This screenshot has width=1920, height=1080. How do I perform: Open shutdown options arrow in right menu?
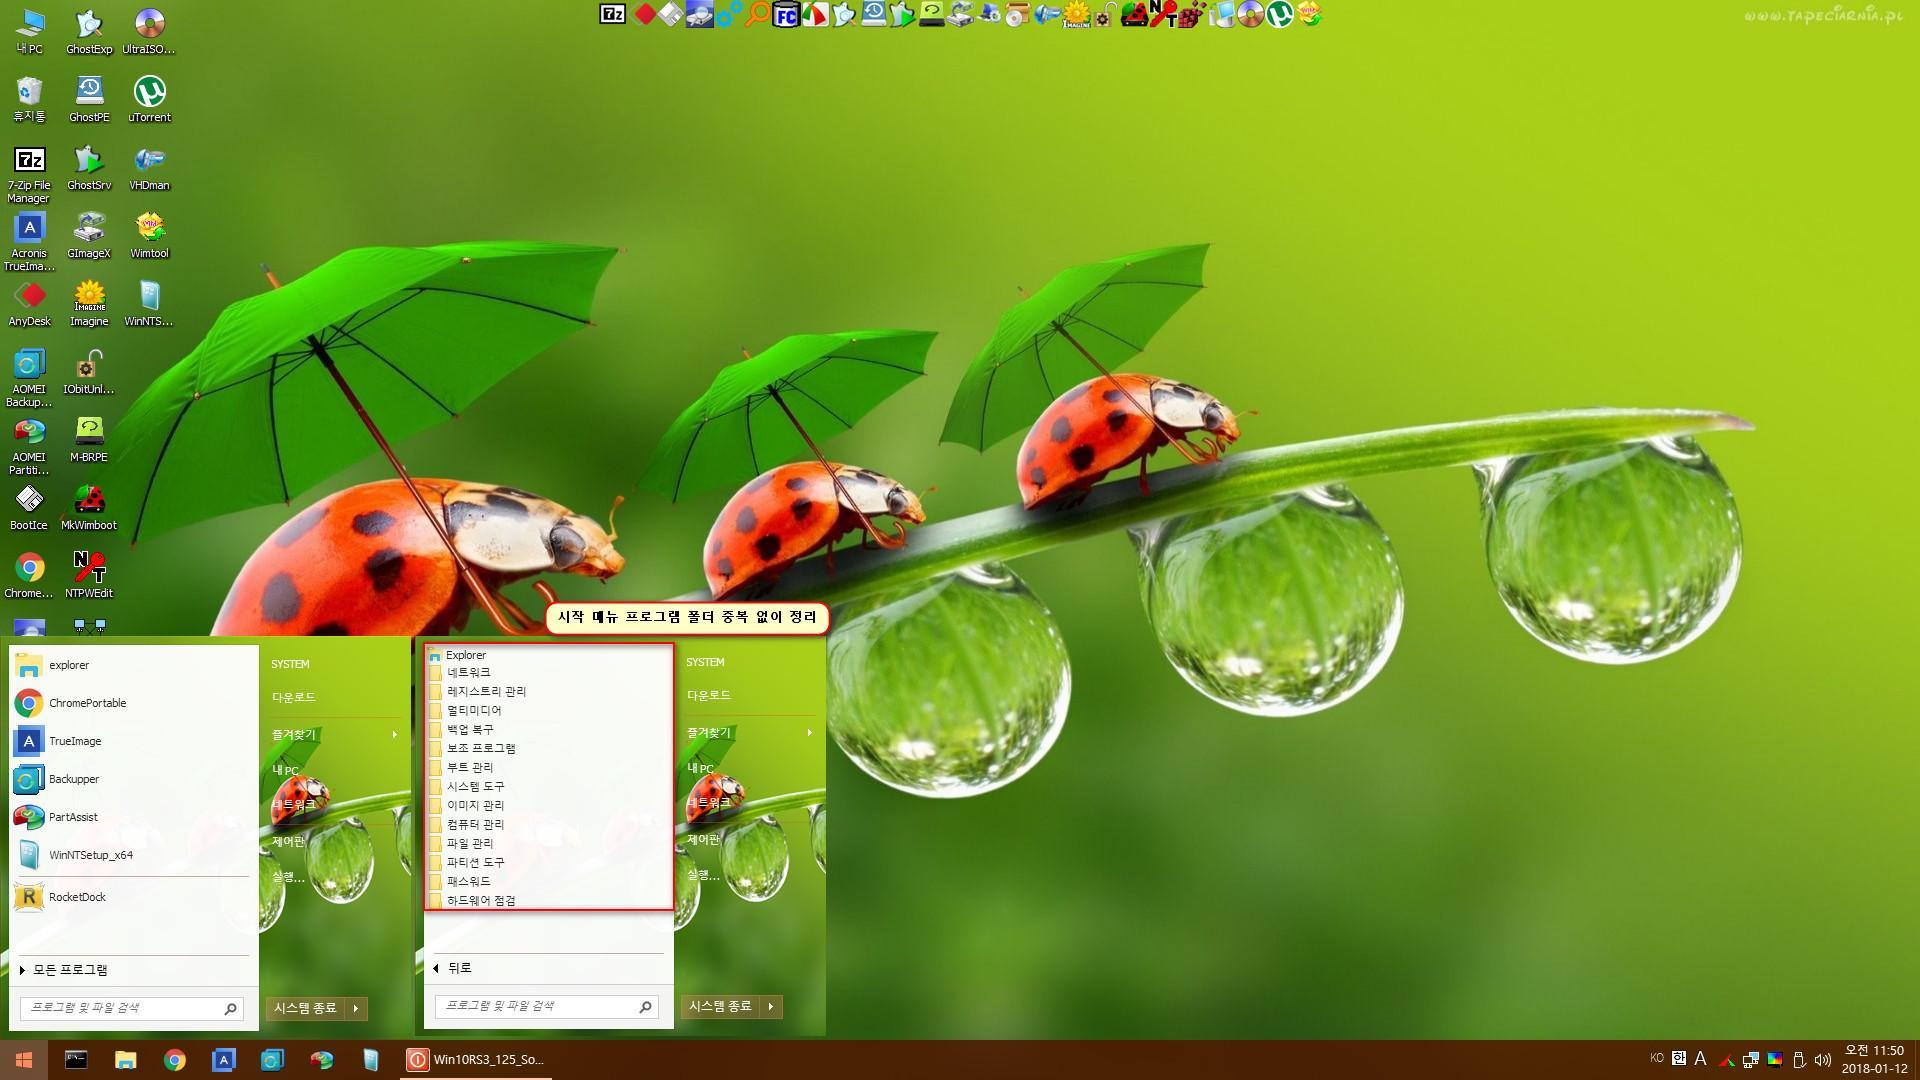(x=771, y=1006)
